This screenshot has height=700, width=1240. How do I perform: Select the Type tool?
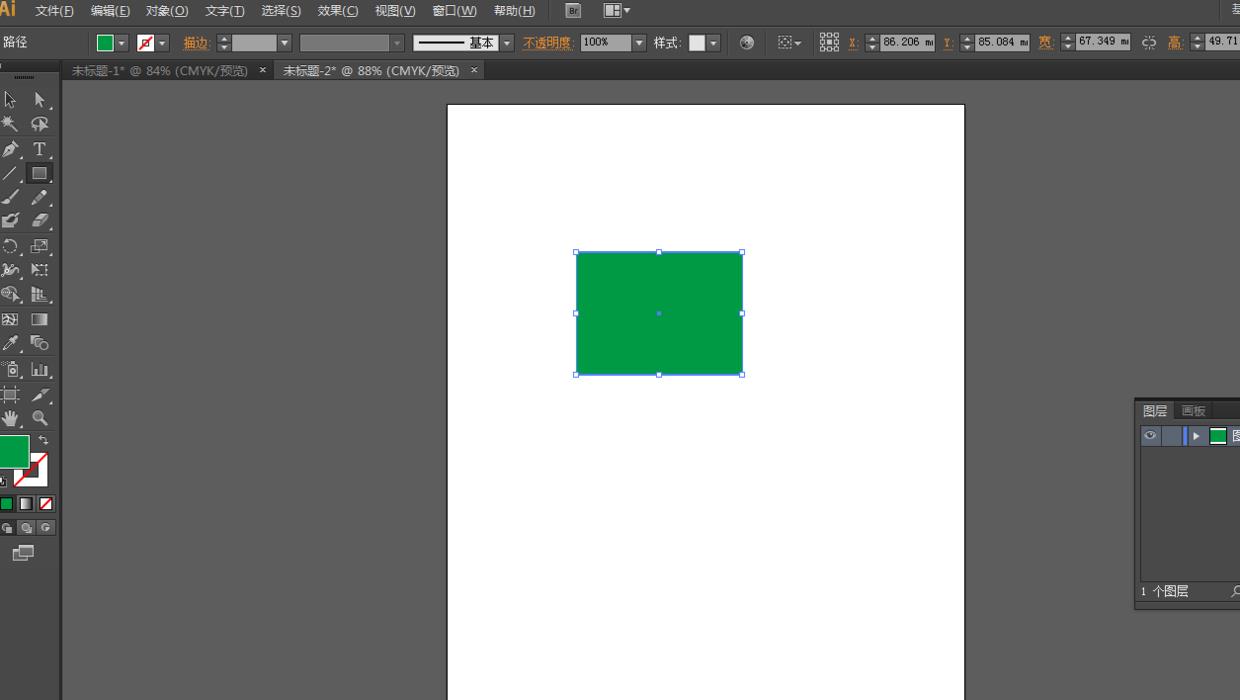click(39, 149)
